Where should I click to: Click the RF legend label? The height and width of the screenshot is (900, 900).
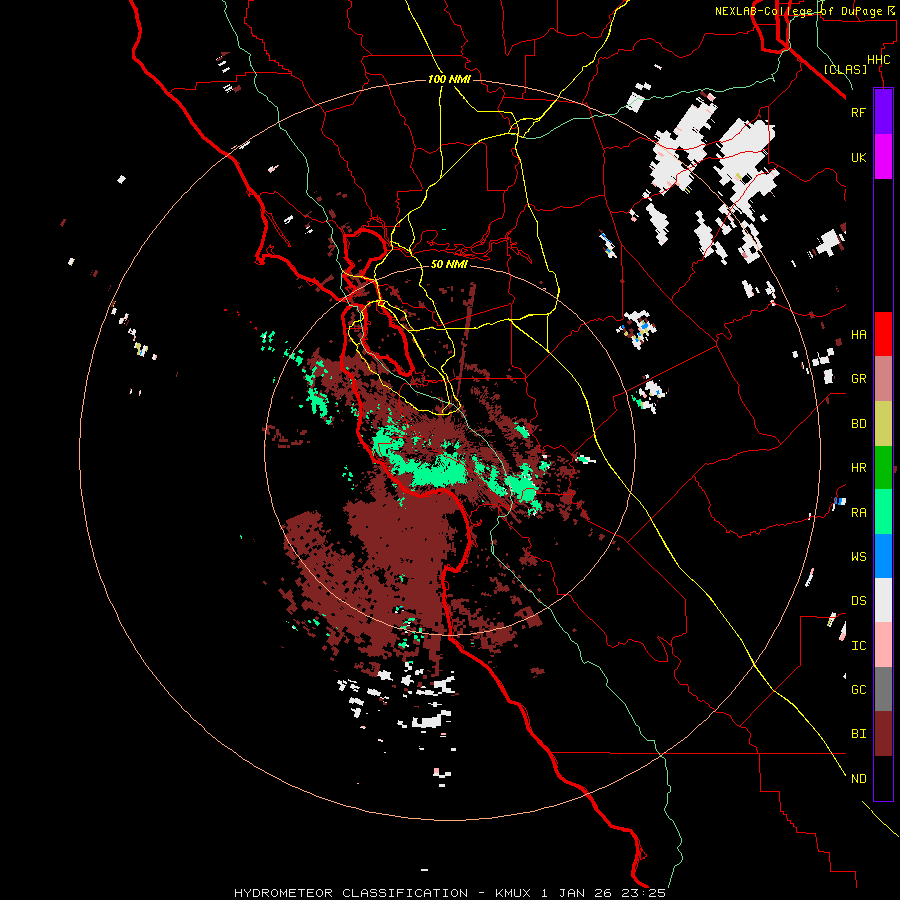tap(858, 112)
